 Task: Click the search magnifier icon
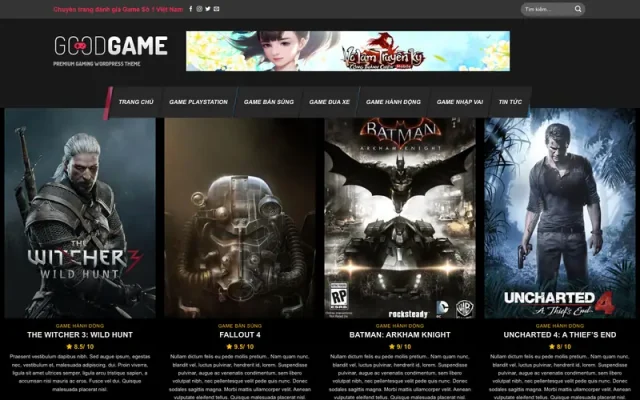pyautogui.click(x=578, y=9)
